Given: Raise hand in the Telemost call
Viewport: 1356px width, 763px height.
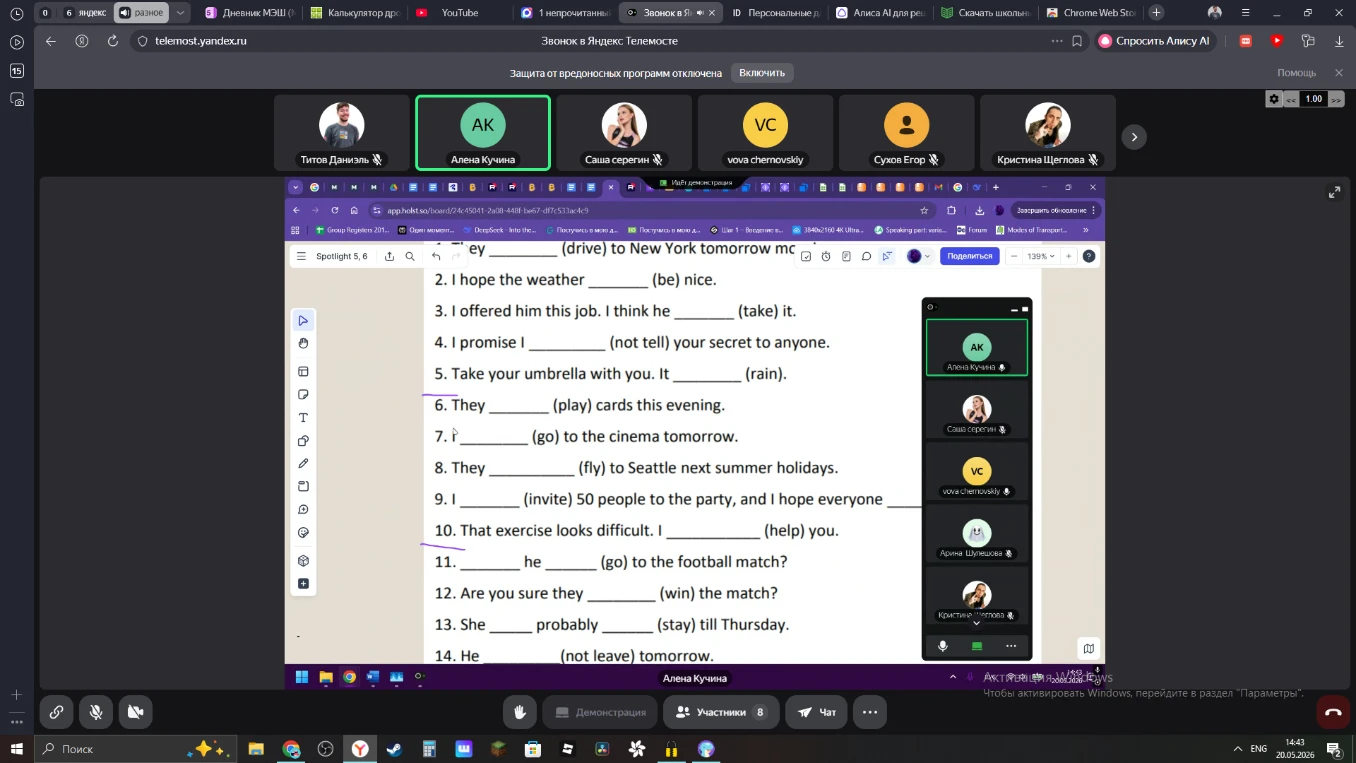Looking at the screenshot, I should click(x=520, y=712).
